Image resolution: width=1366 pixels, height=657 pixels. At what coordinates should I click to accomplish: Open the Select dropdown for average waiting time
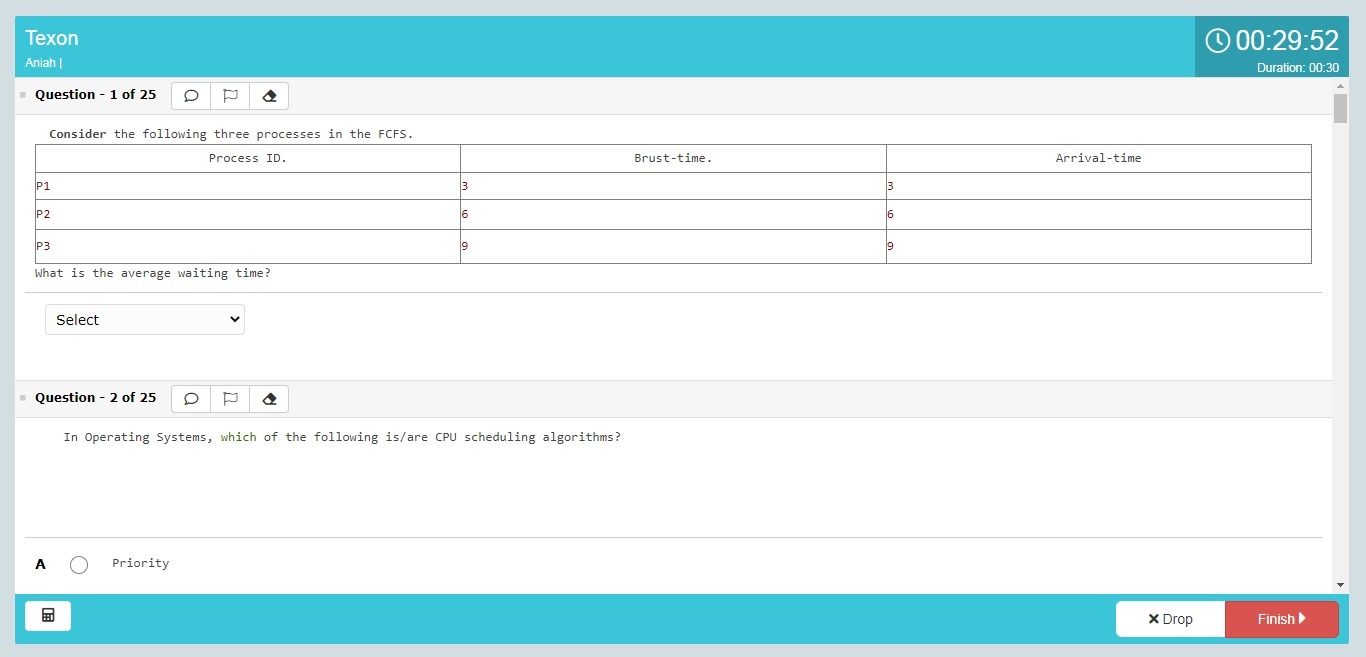(x=145, y=320)
